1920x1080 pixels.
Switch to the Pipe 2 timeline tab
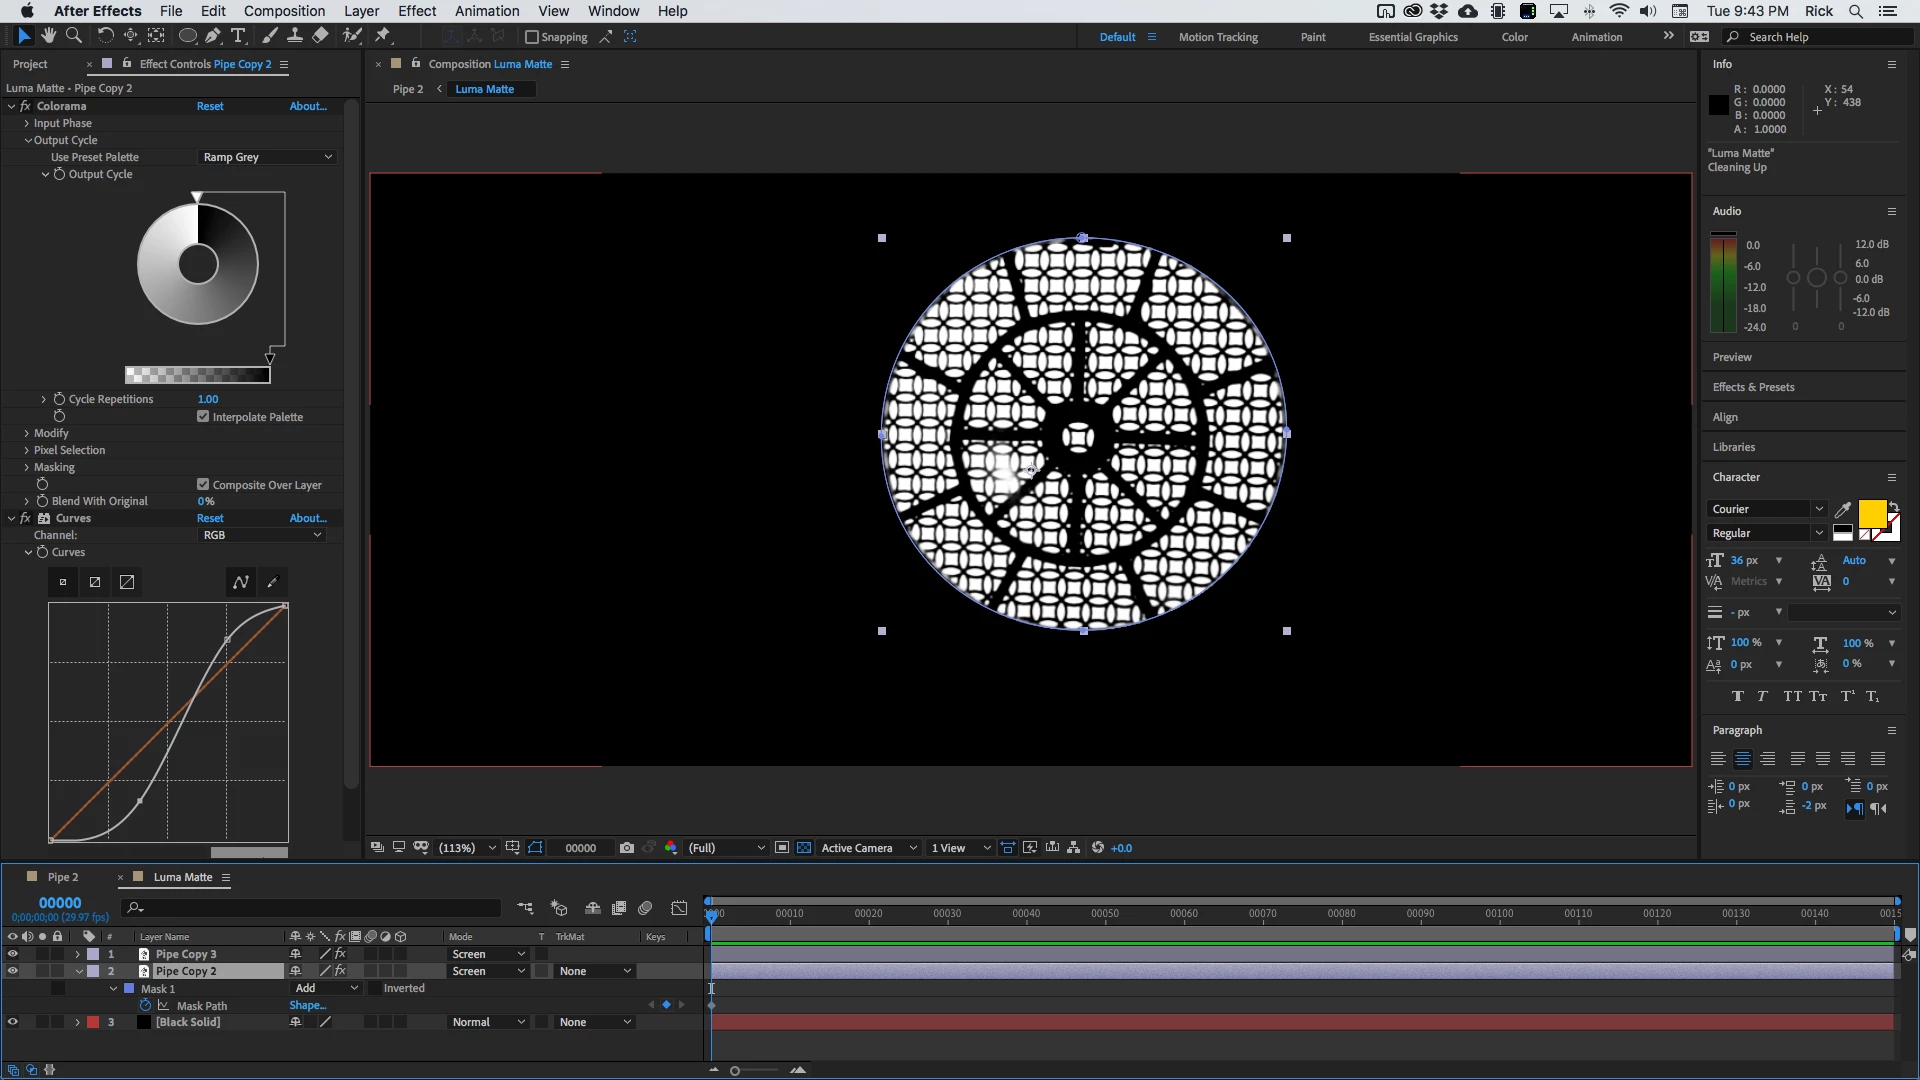click(x=62, y=877)
